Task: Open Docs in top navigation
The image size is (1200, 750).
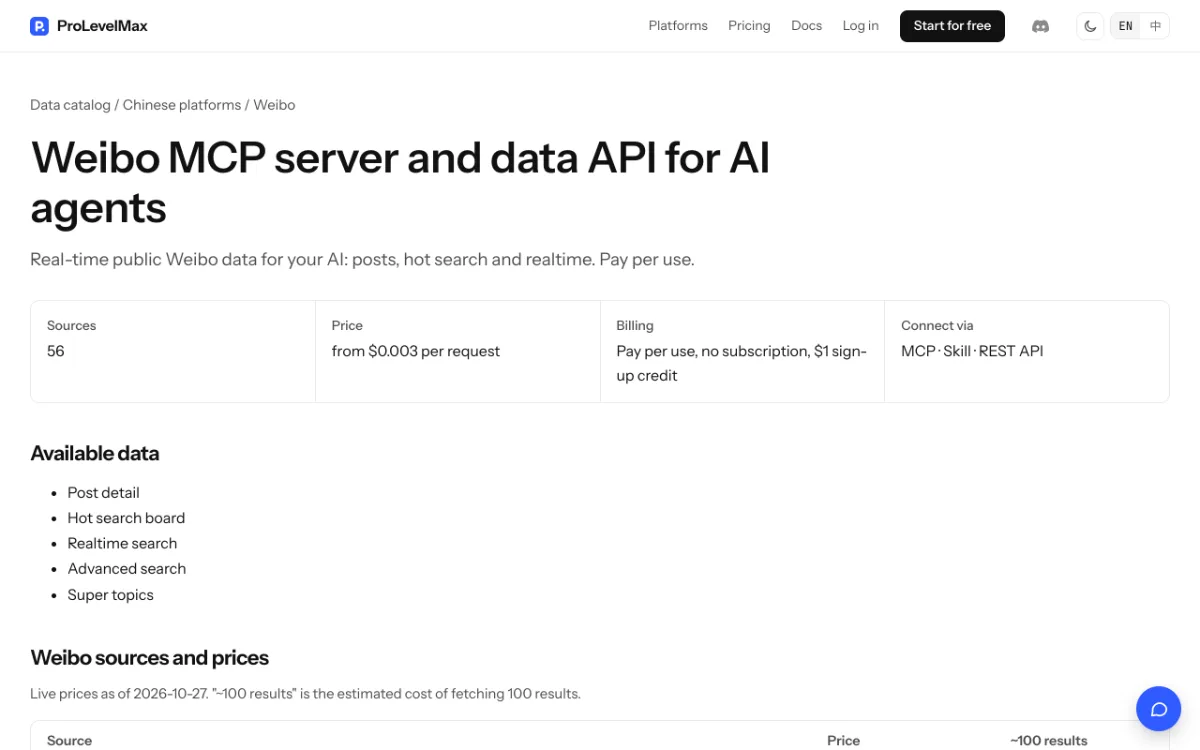Action: (x=806, y=26)
